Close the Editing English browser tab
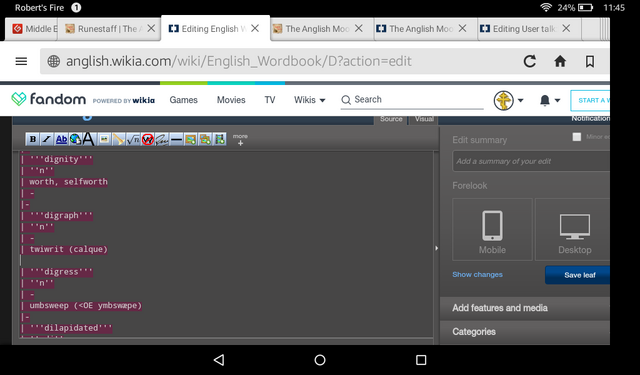 tap(255, 29)
